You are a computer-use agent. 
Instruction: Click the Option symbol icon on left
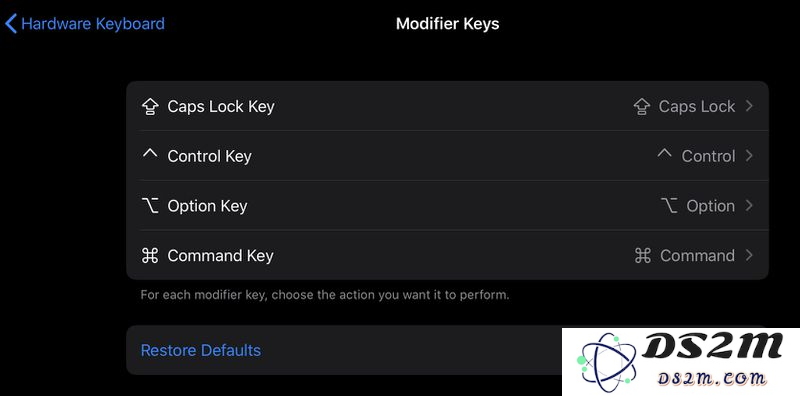point(150,206)
